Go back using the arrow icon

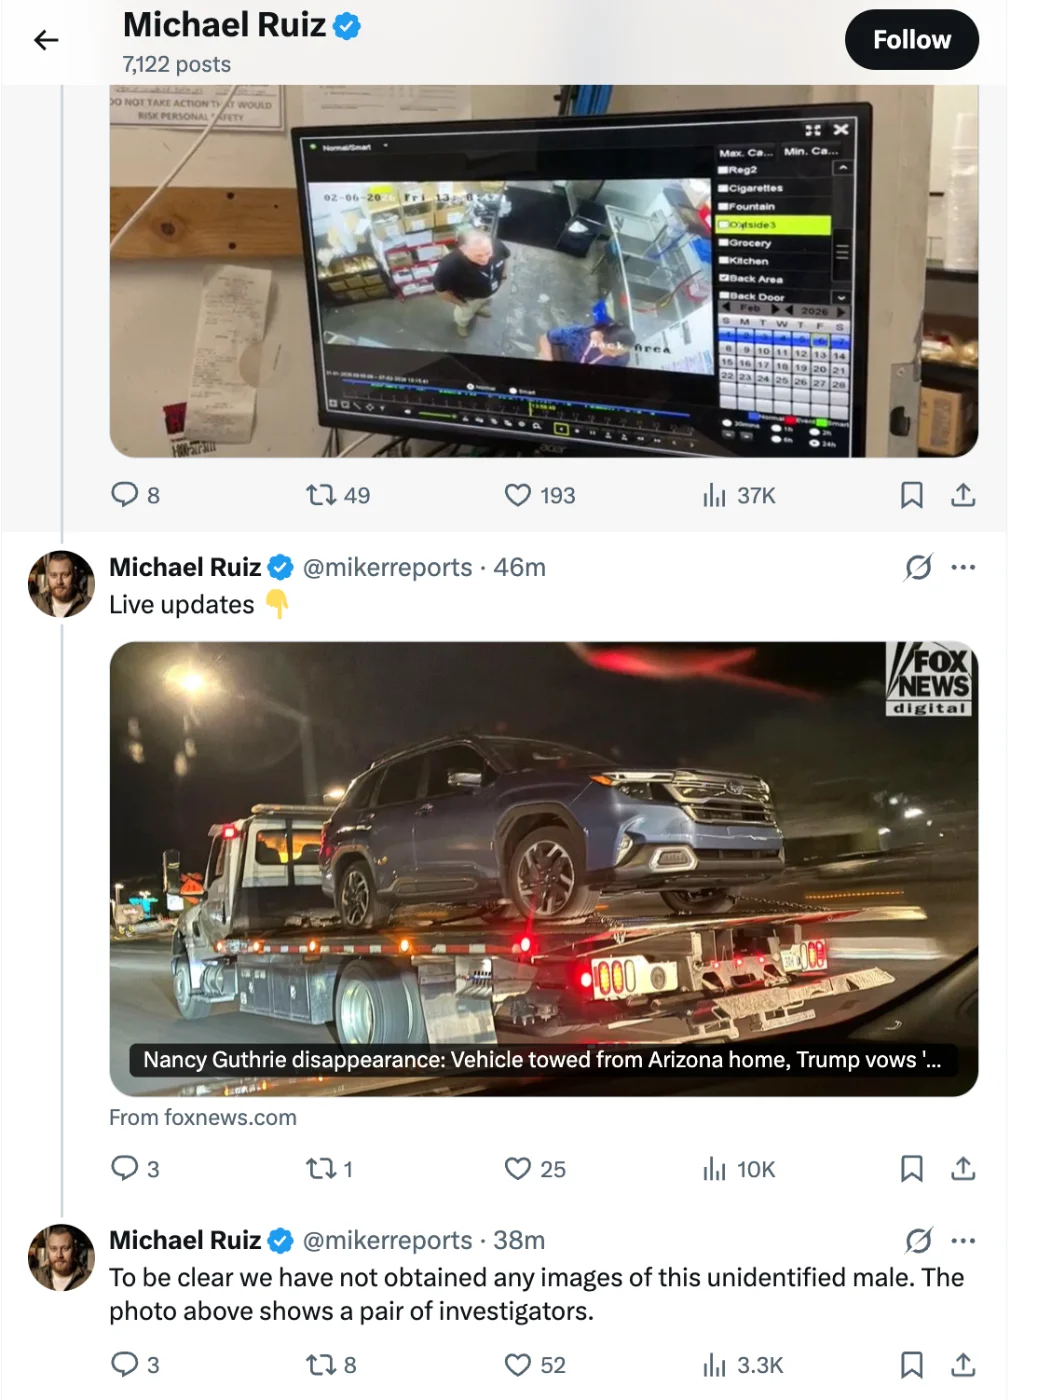(46, 40)
